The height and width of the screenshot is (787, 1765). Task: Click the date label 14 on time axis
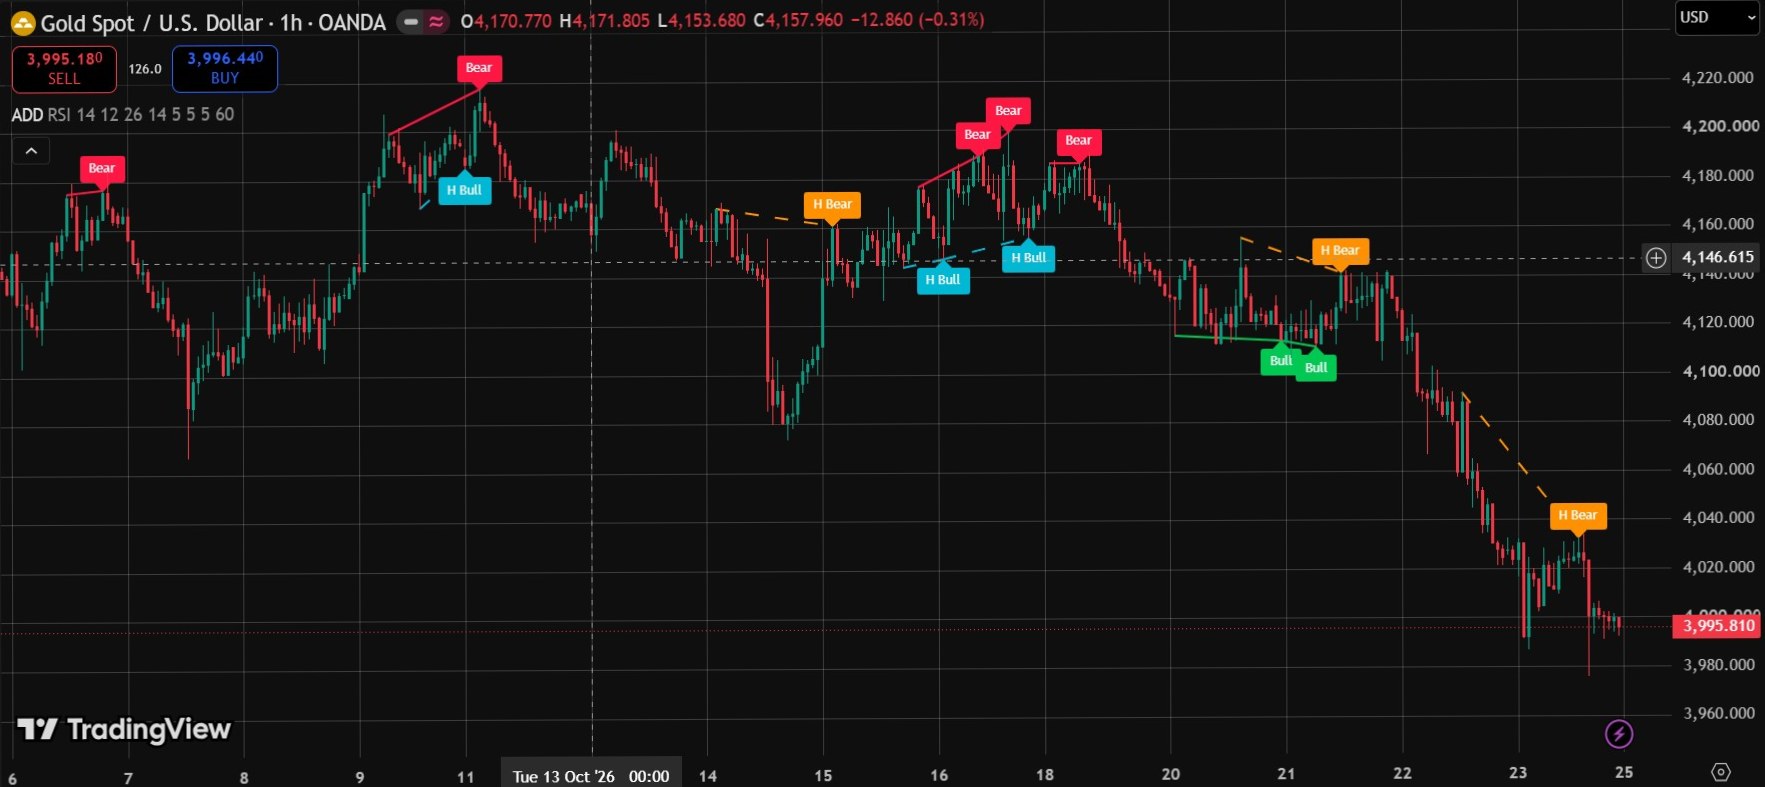708,776
